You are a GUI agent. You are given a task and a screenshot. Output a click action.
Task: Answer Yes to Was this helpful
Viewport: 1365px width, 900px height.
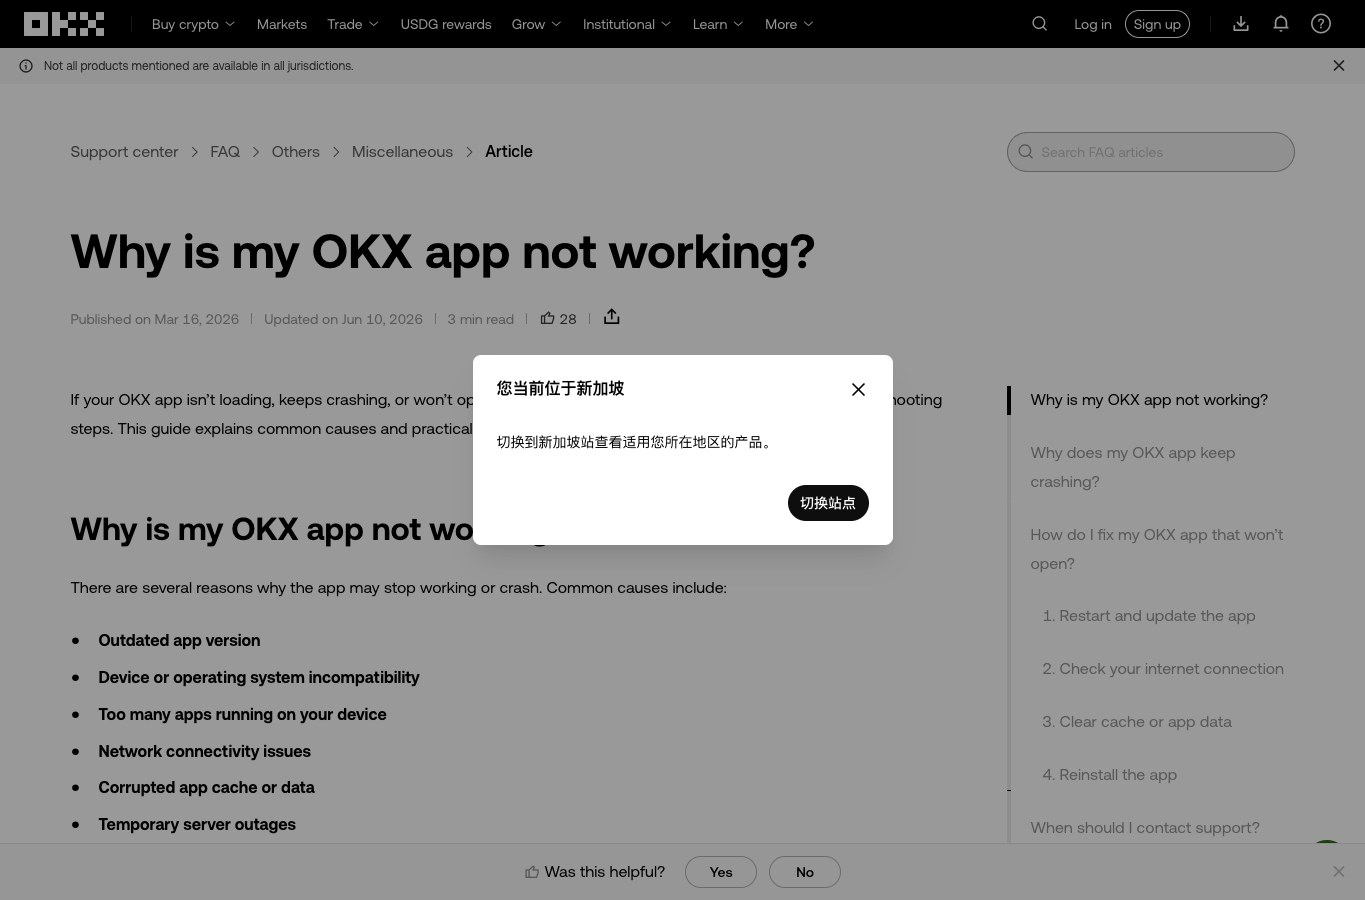click(x=721, y=872)
